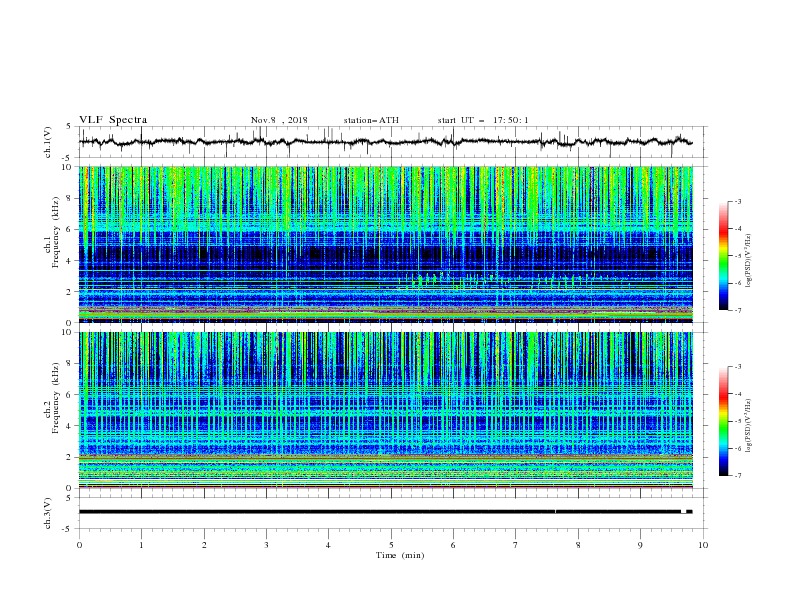Click the "5" tick on the Time axis

click(x=391, y=545)
